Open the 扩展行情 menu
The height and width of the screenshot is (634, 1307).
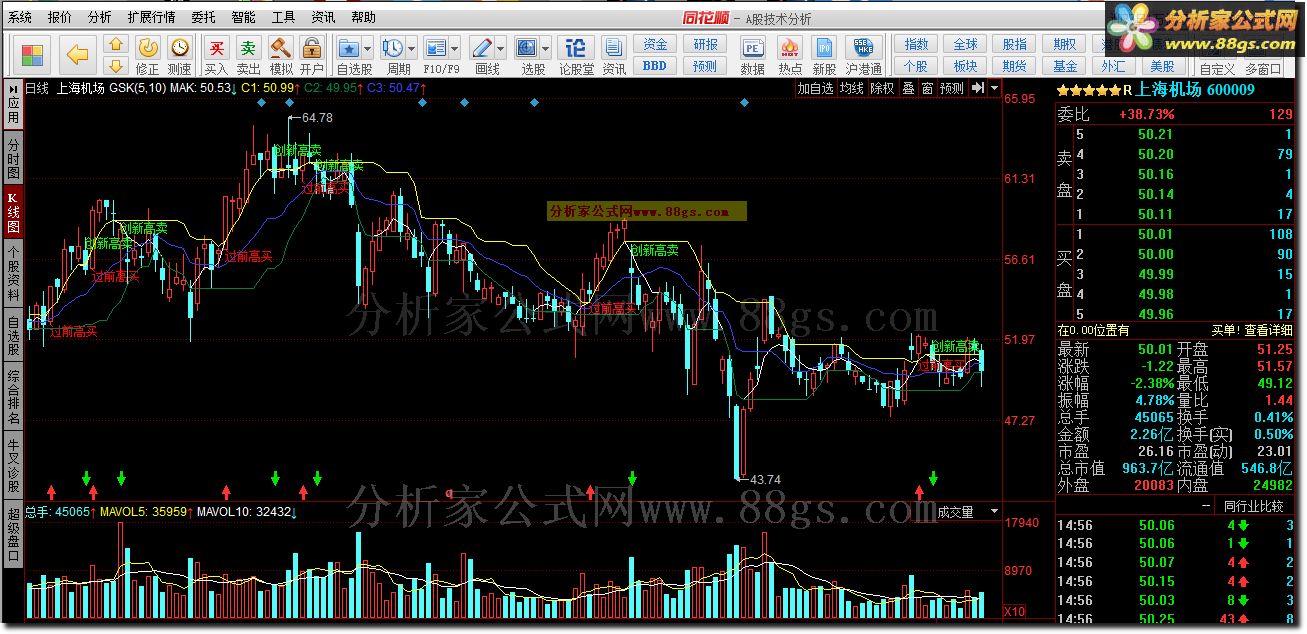click(152, 17)
